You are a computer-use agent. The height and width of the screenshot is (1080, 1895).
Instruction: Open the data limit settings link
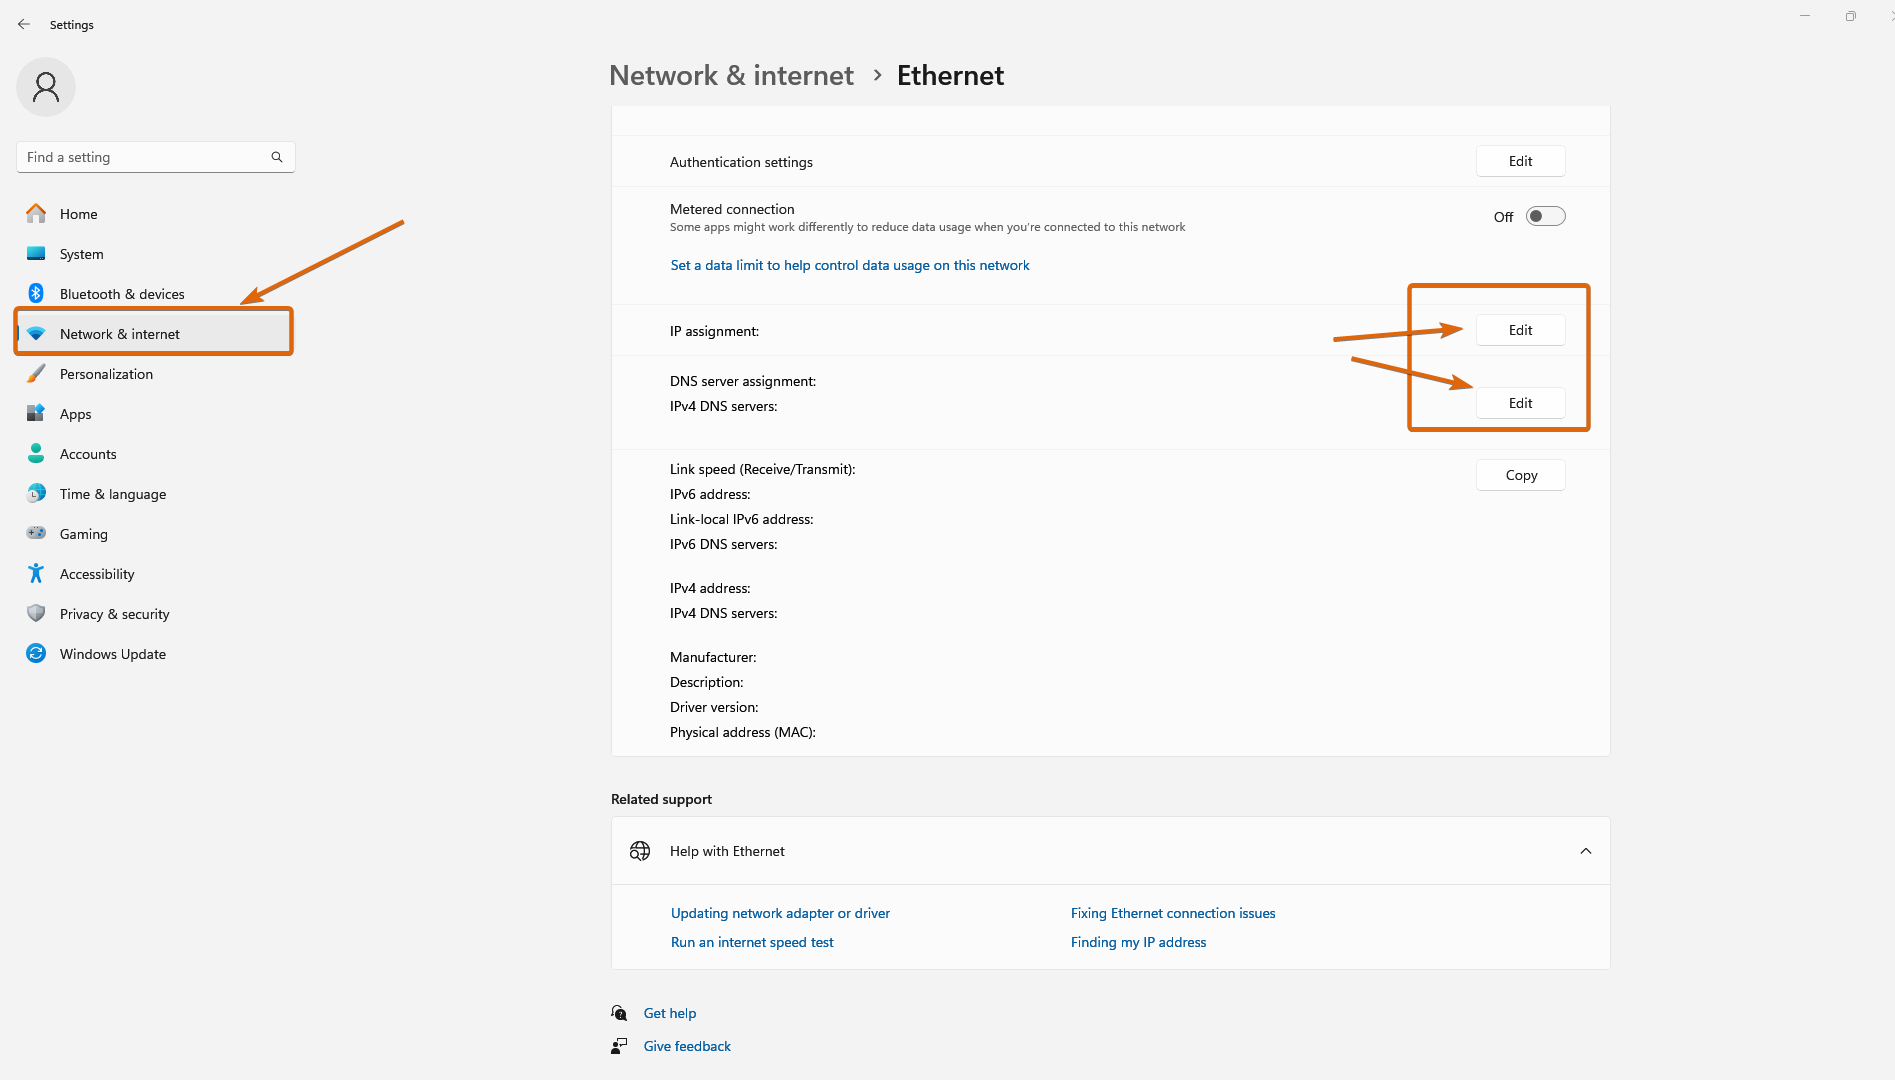point(849,265)
